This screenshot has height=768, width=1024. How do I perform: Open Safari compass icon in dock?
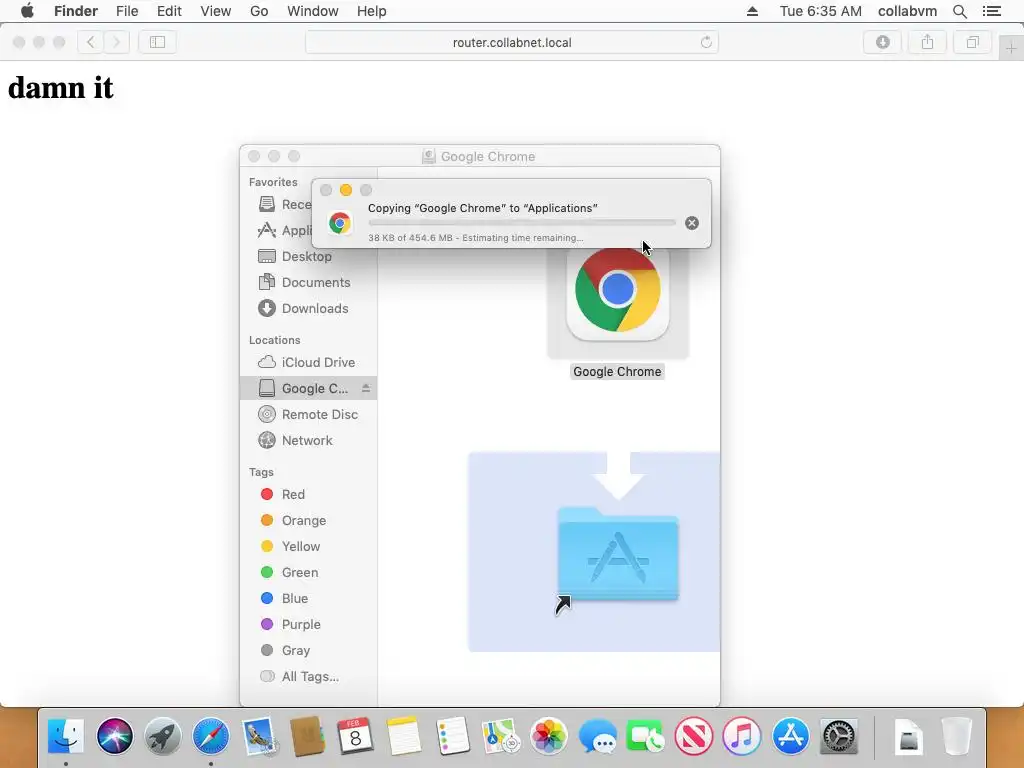(x=211, y=736)
